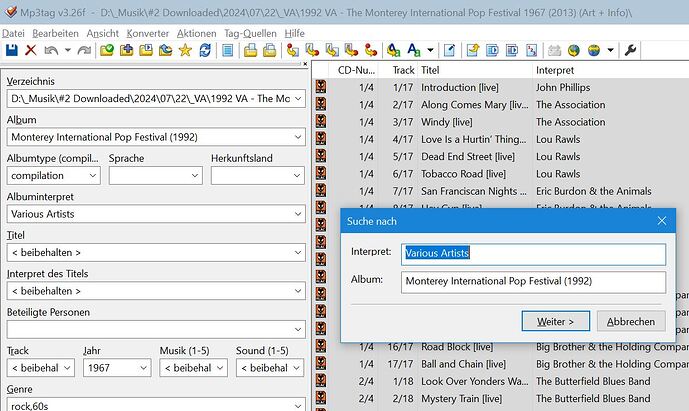Open the Tag-Quellen menu

pyautogui.click(x=250, y=33)
